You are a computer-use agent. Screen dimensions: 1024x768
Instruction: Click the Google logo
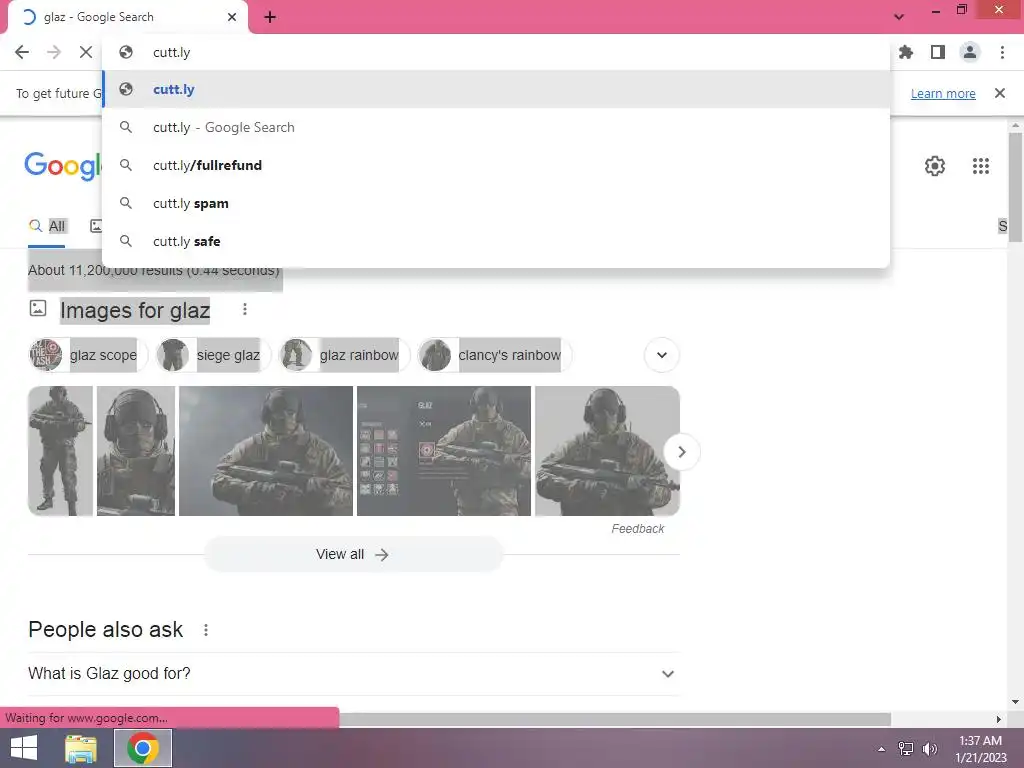click(63, 166)
